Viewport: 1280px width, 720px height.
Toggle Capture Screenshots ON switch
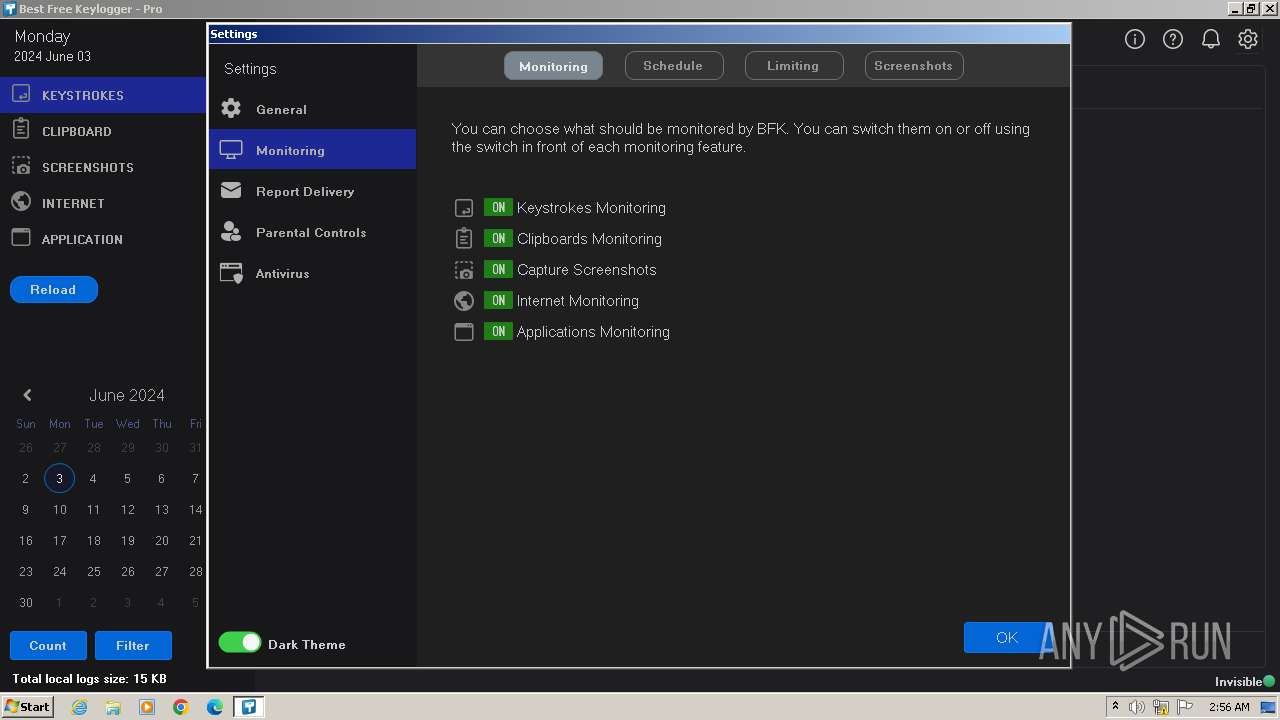[x=498, y=269]
